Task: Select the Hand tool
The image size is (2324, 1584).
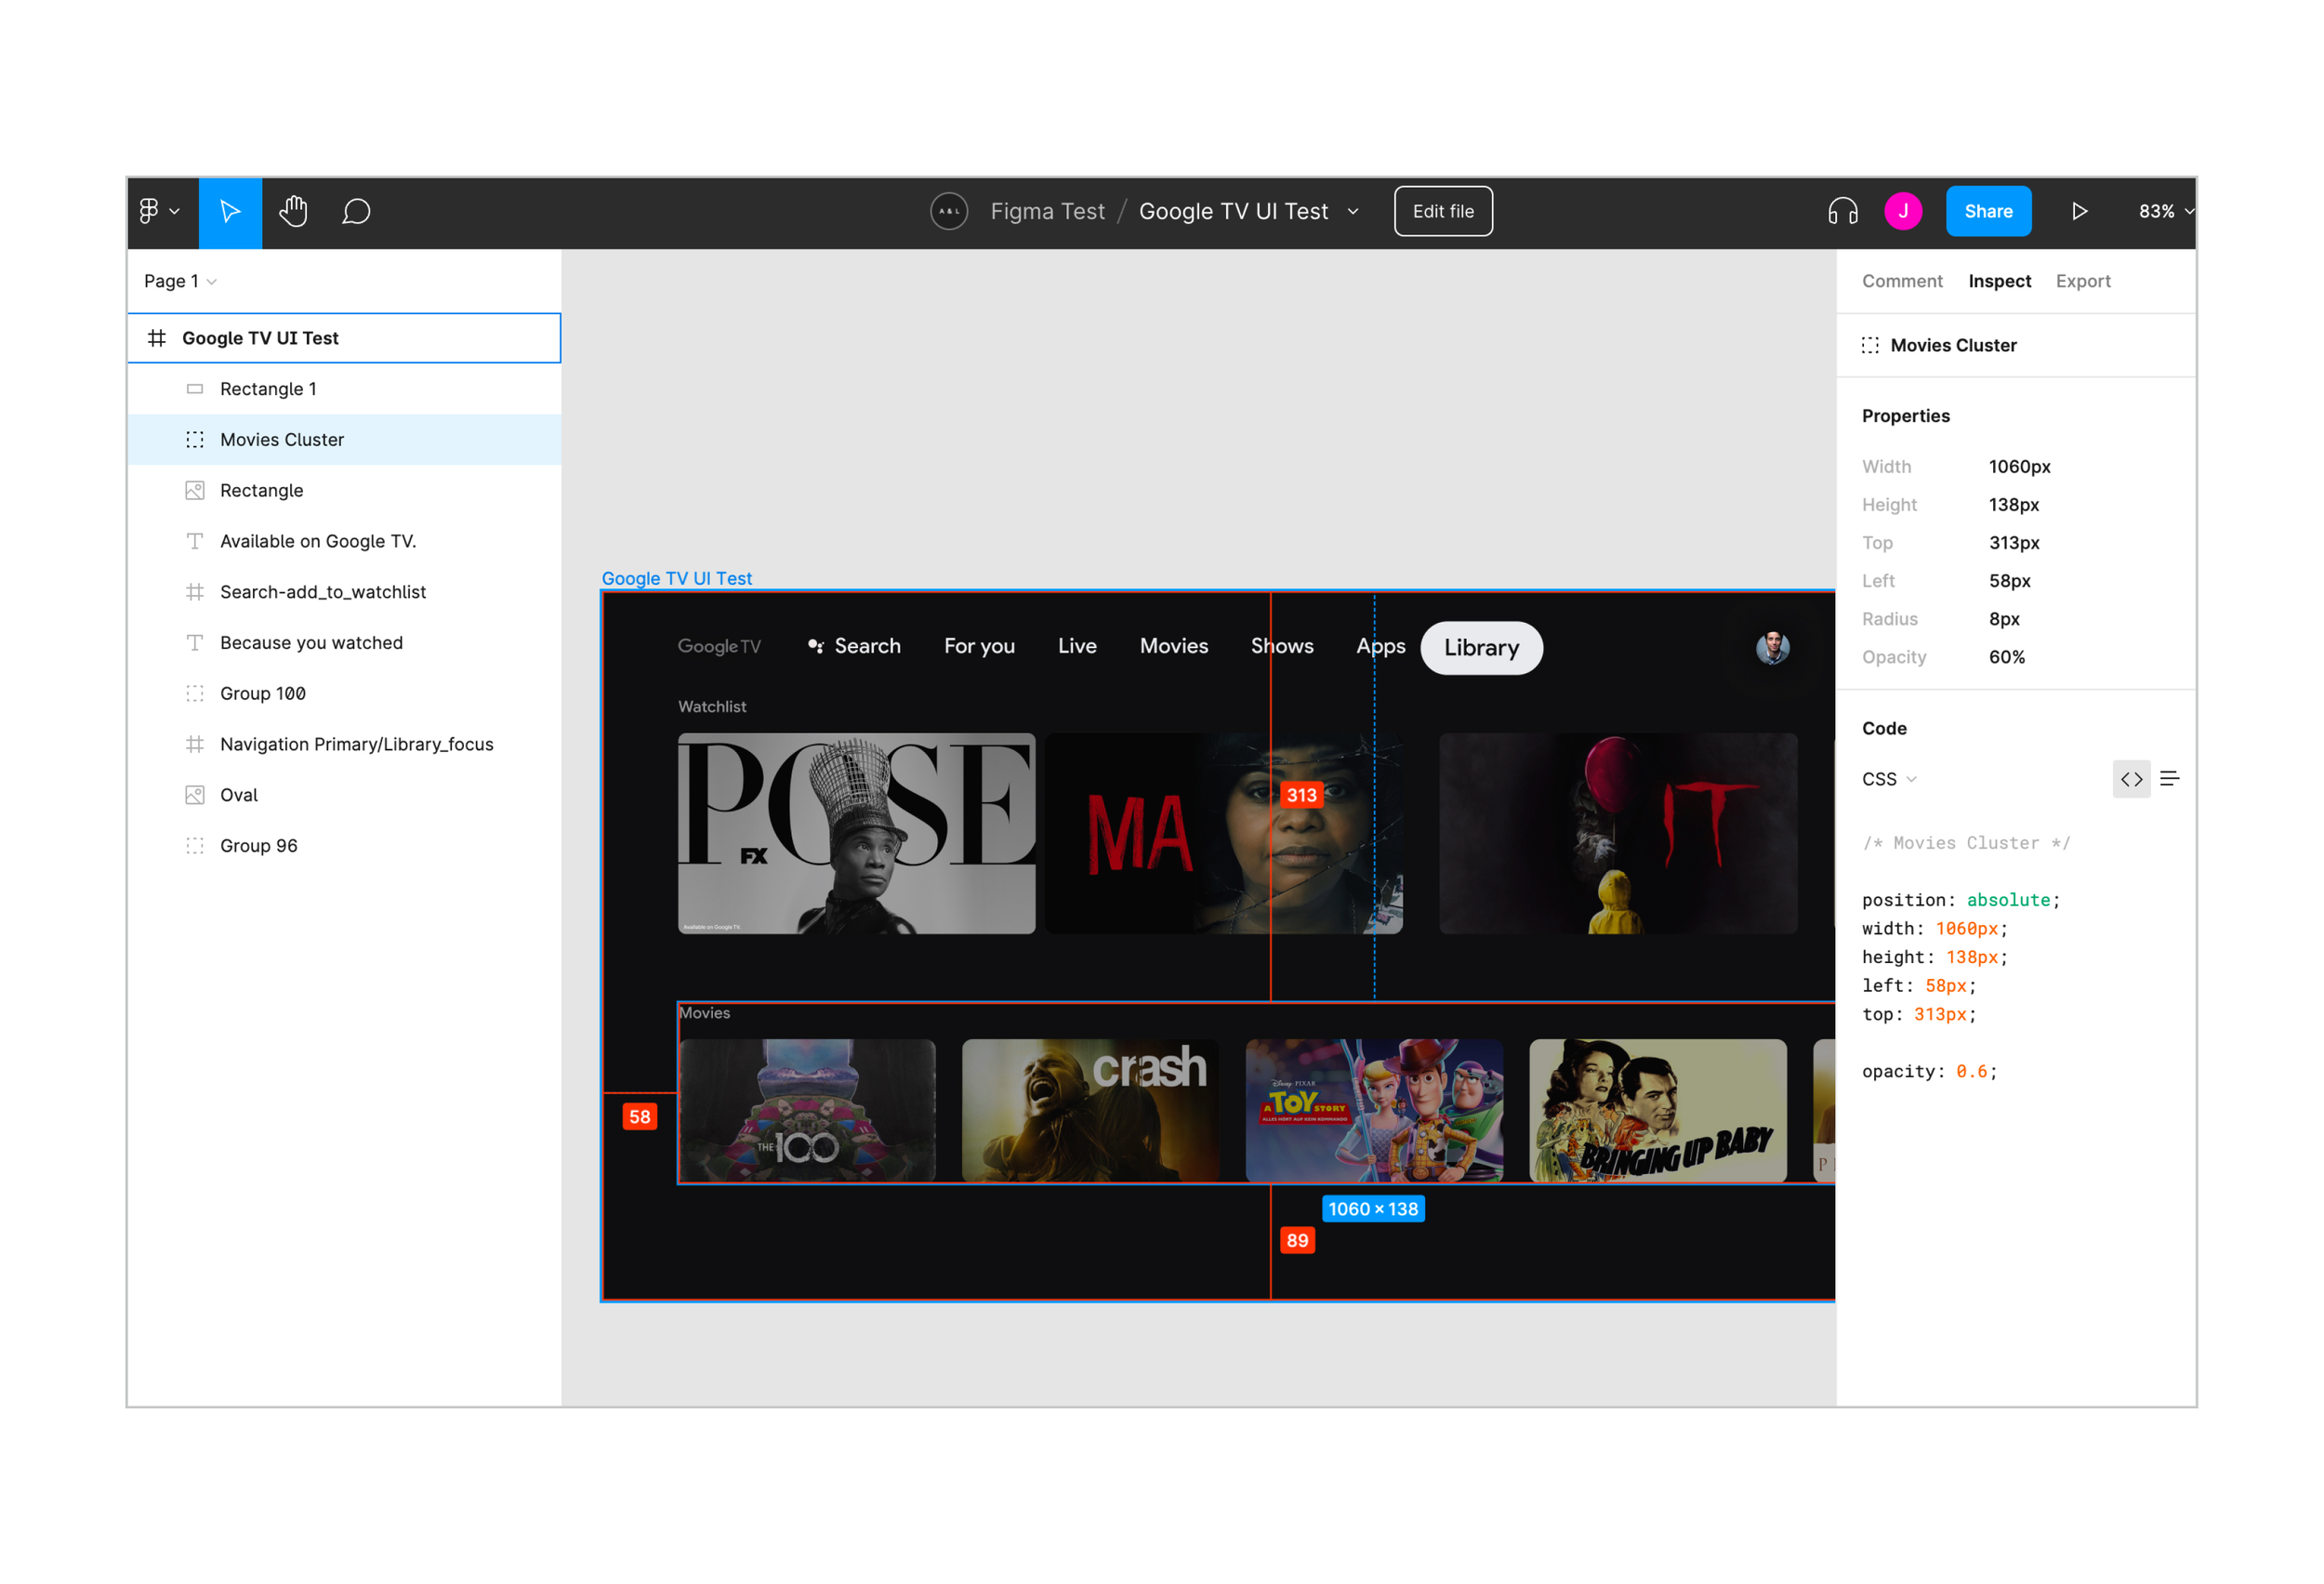Action: [293, 211]
